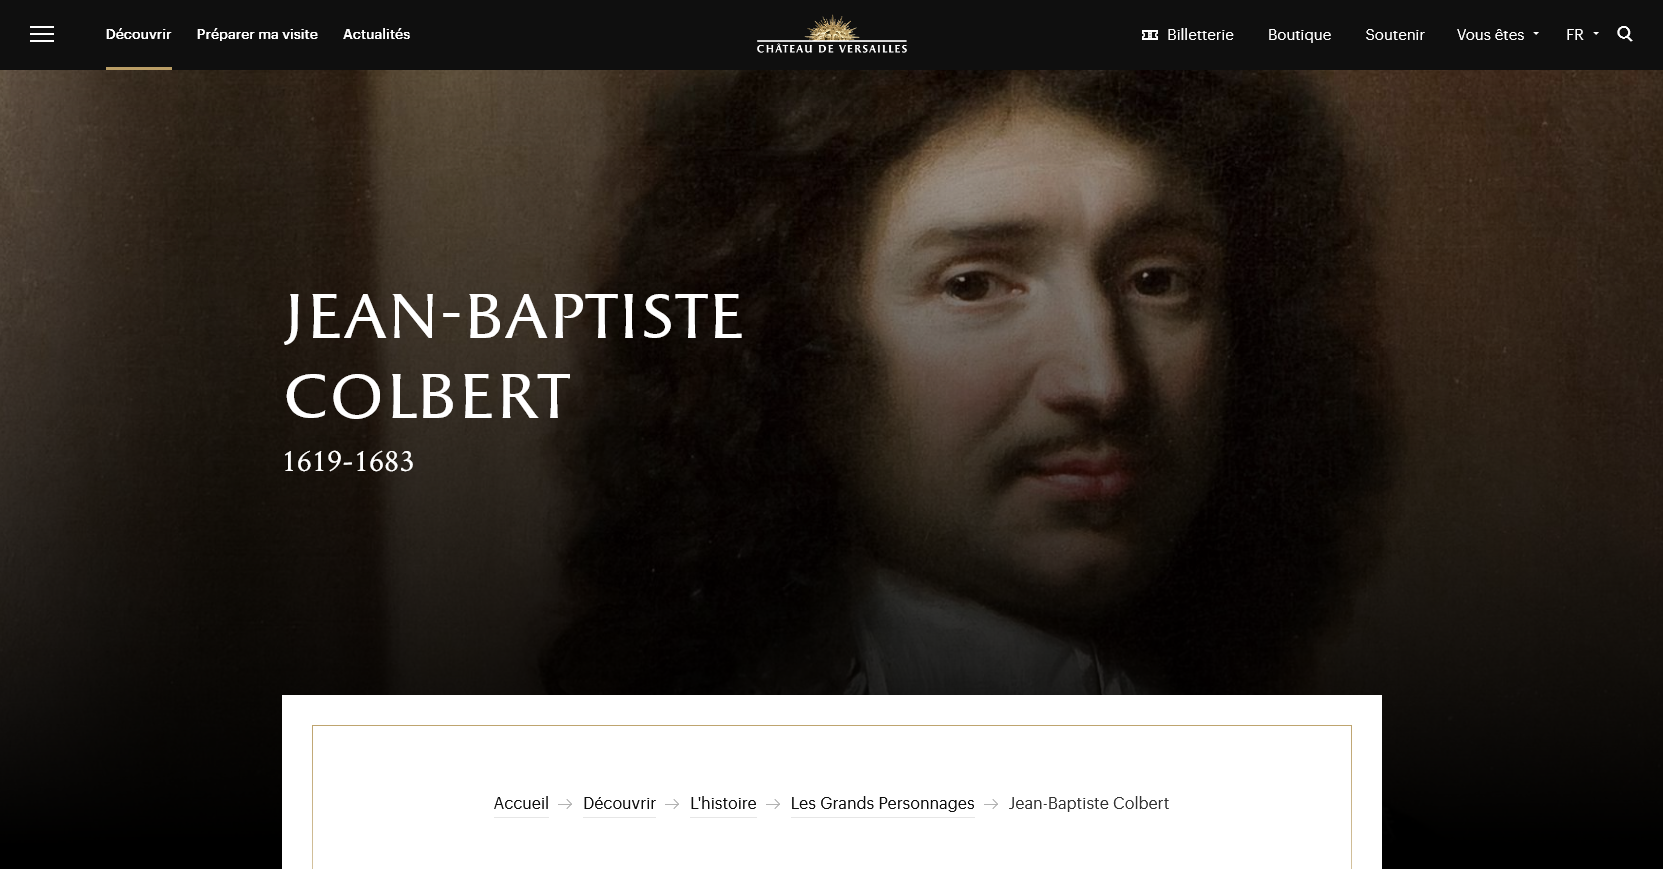Click the search magnifier icon
The height and width of the screenshot is (869, 1663).
pos(1625,34)
